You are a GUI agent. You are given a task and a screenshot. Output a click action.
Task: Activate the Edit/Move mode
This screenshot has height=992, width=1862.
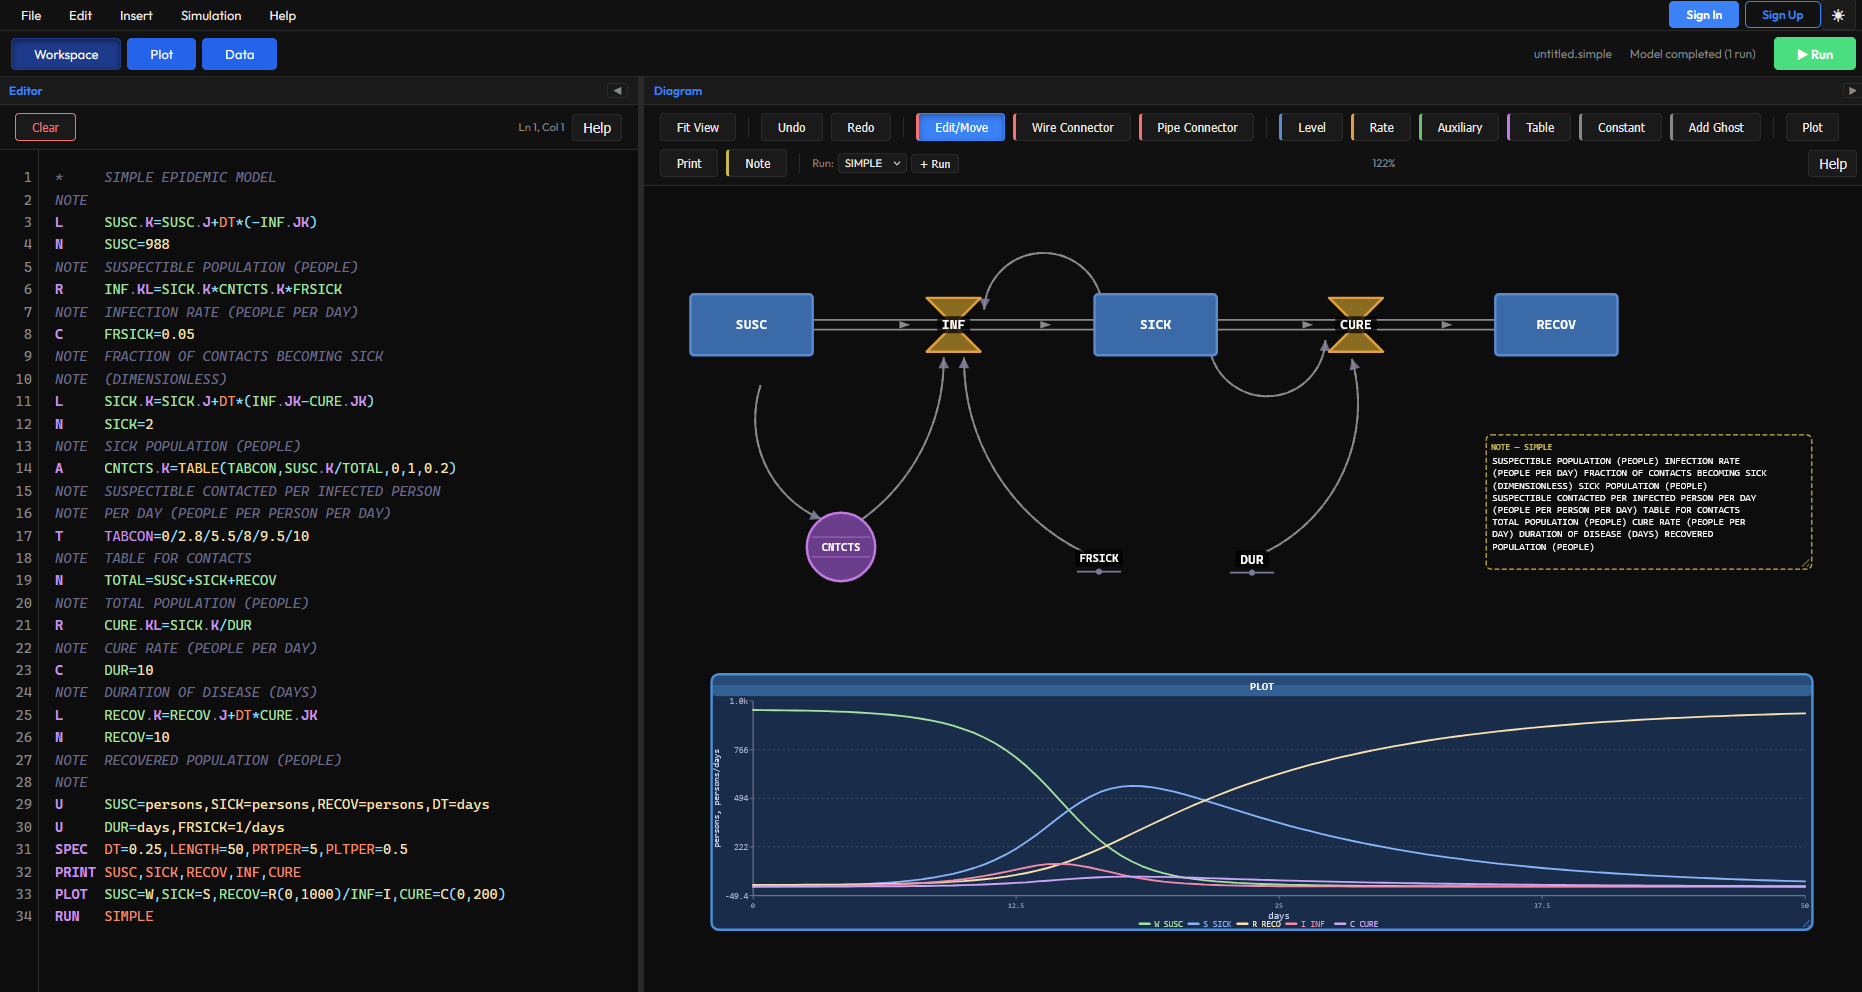coord(961,127)
